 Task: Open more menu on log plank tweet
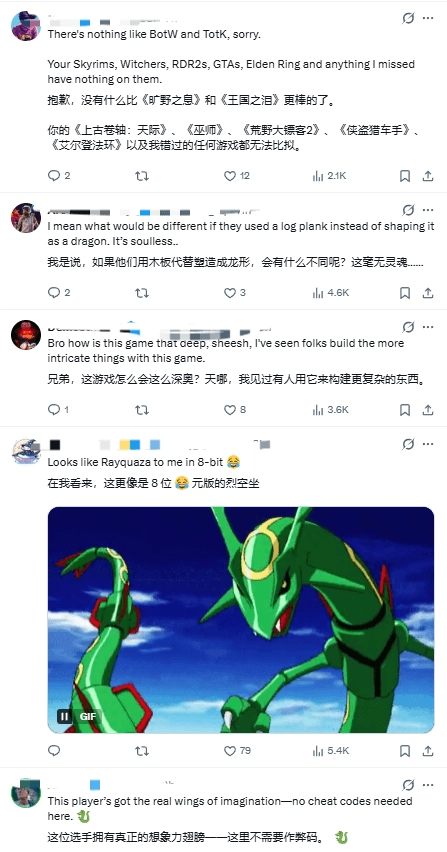pyautogui.click(x=428, y=210)
